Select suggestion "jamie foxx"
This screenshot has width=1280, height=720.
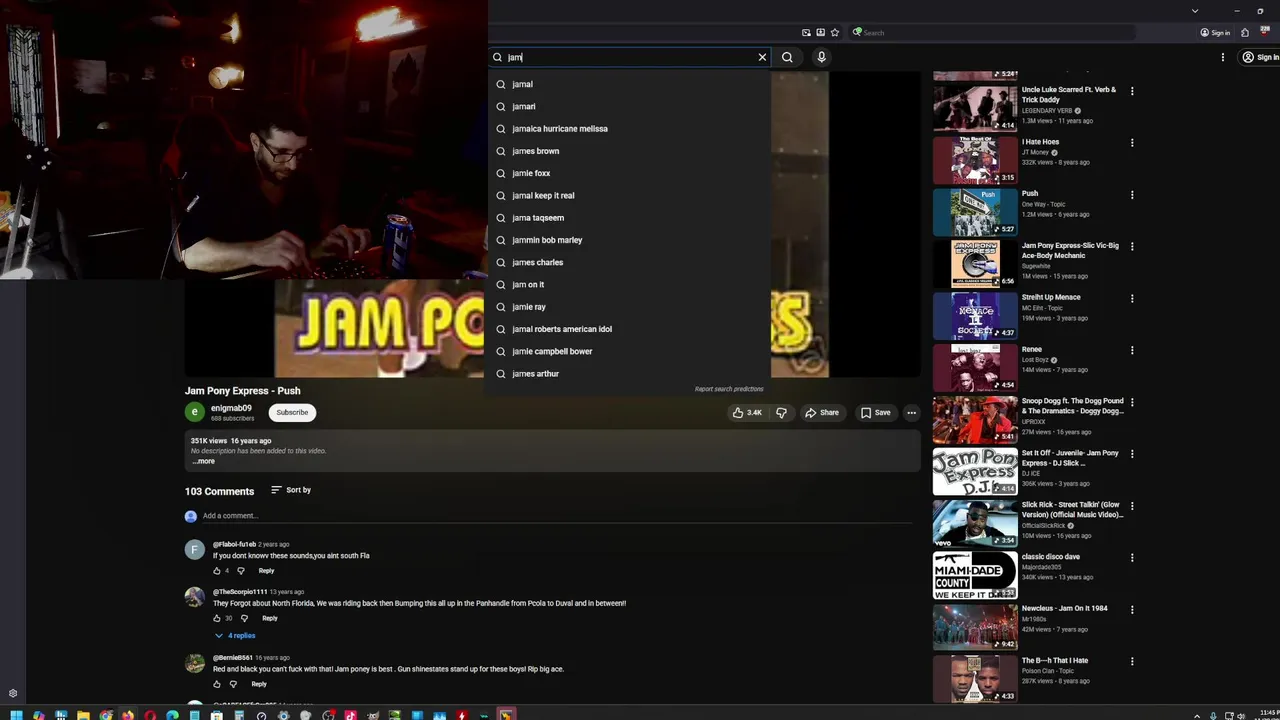(x=629, y=173)
